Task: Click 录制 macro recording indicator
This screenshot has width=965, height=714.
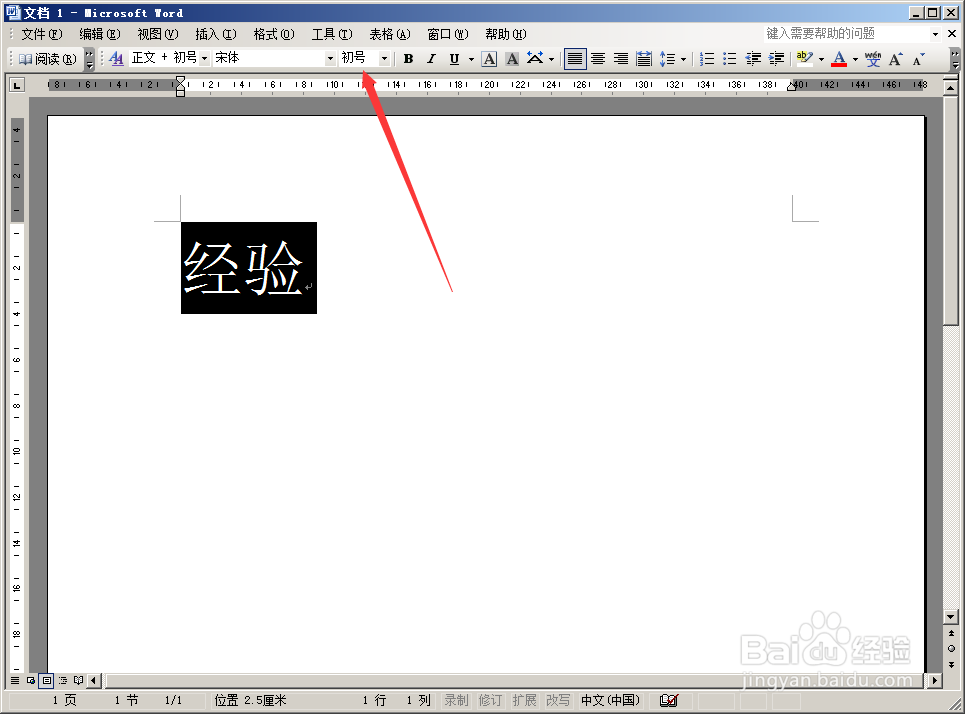Action: click(457, 700)
